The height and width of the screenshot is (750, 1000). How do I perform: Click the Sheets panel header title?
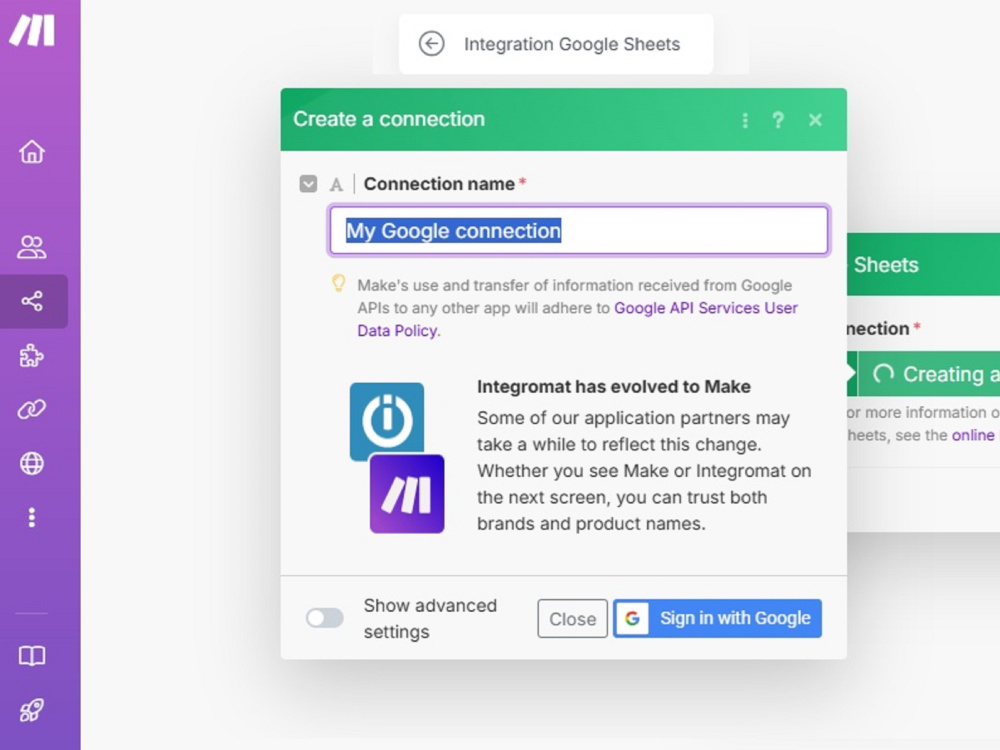point(886,265)
